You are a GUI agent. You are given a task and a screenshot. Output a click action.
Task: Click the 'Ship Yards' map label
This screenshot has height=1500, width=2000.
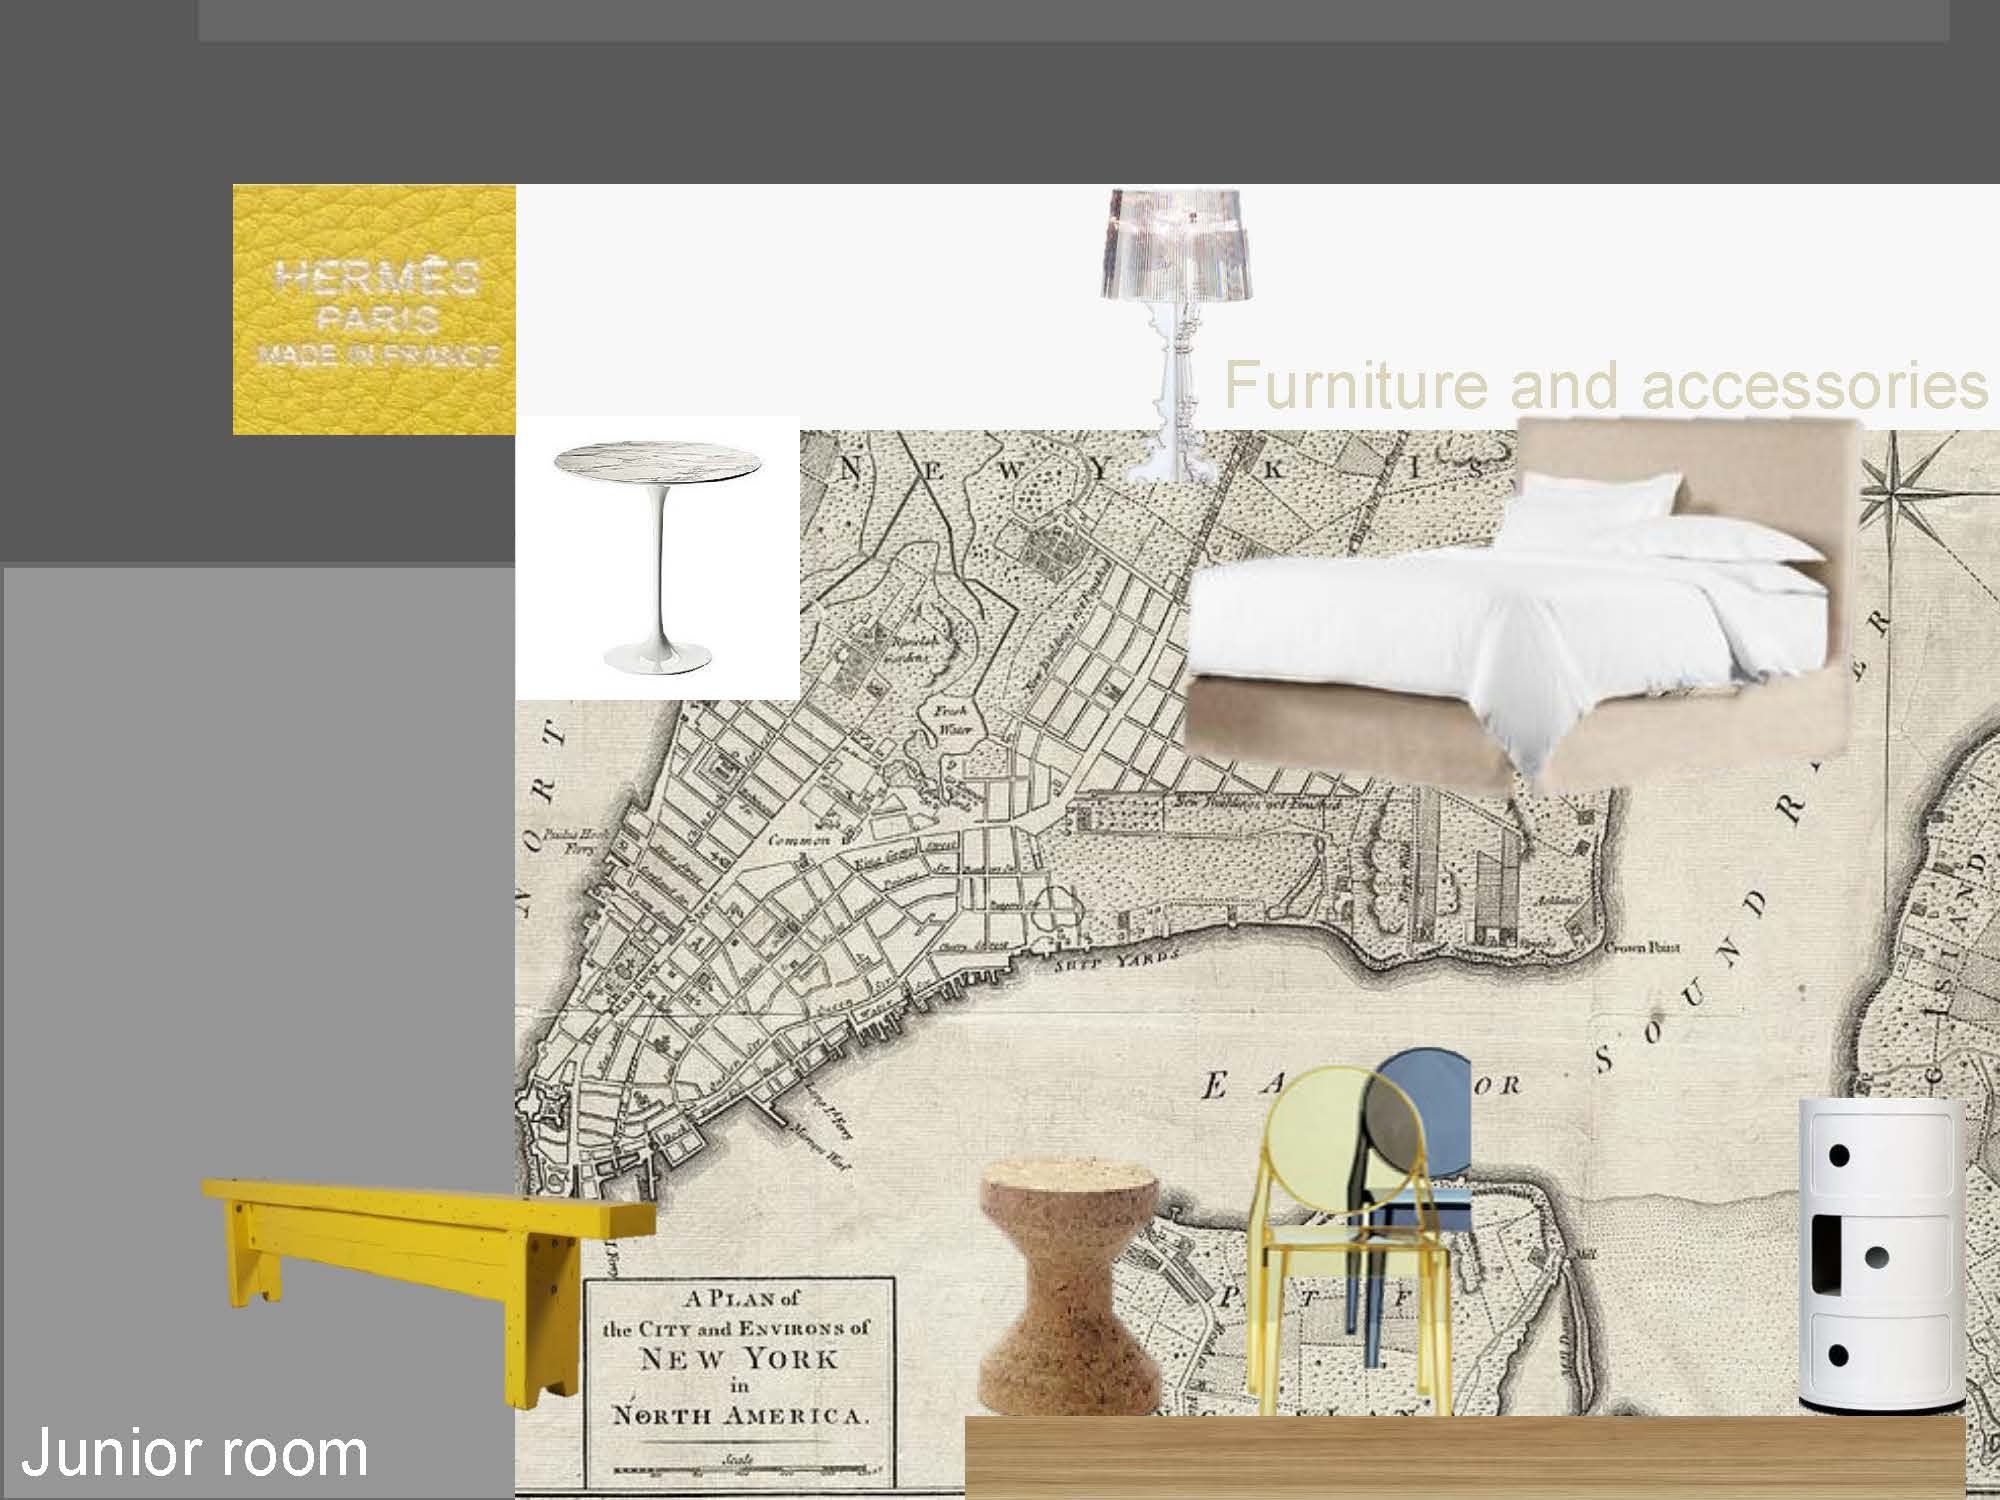1119,963
